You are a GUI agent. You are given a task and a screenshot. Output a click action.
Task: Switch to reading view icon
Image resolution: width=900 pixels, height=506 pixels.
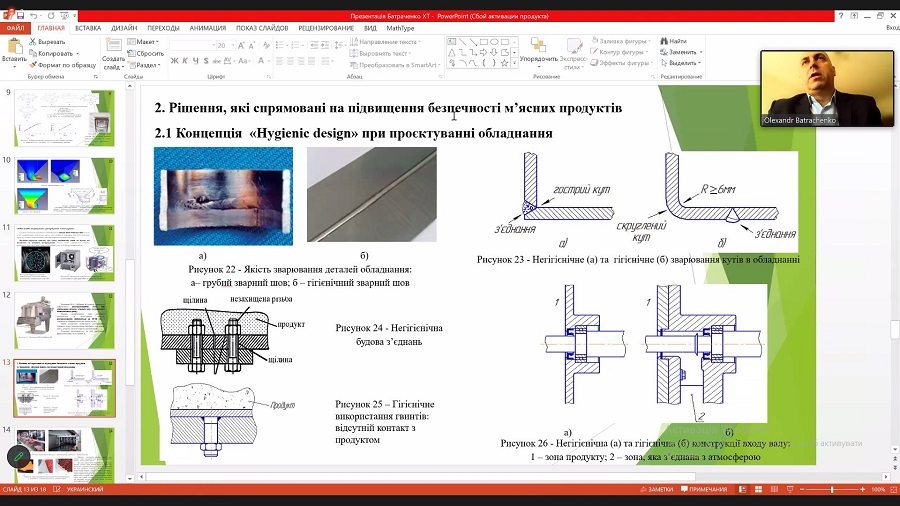774,489
